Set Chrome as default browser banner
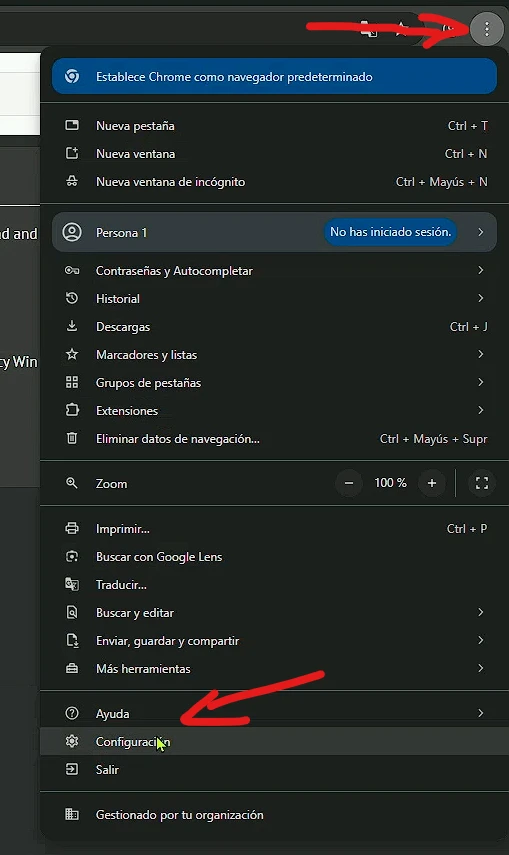509x855 pixels. [274, 76]
